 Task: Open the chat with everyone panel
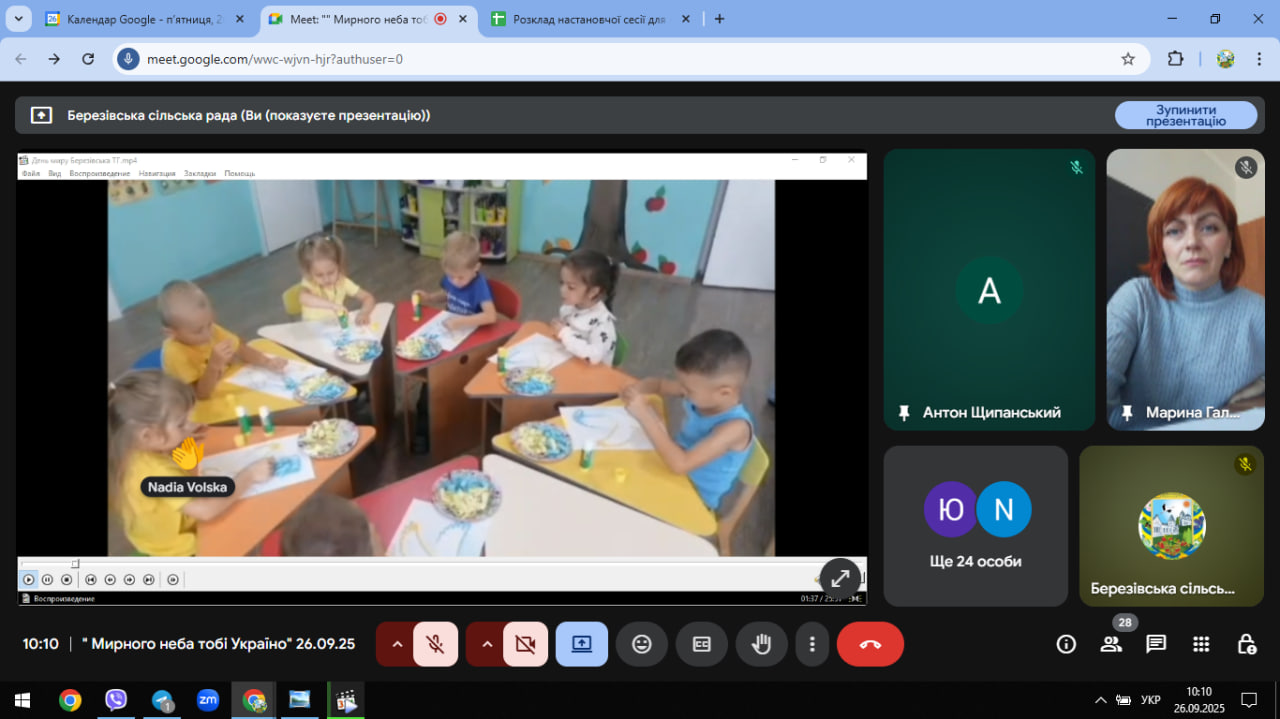tap(1156, 644)
